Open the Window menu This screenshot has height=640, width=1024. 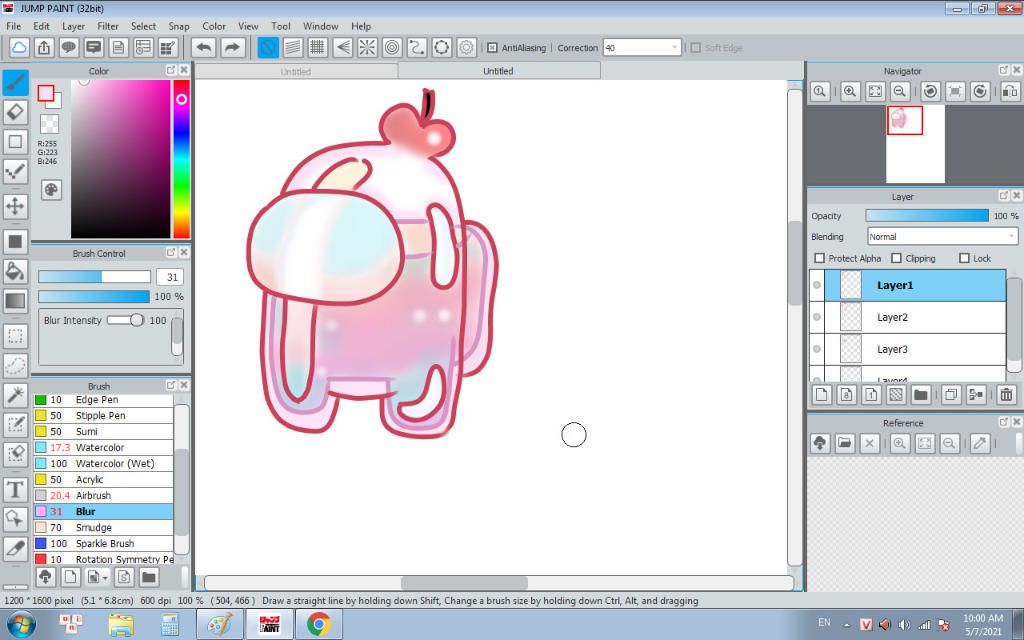tap(320, 26)
